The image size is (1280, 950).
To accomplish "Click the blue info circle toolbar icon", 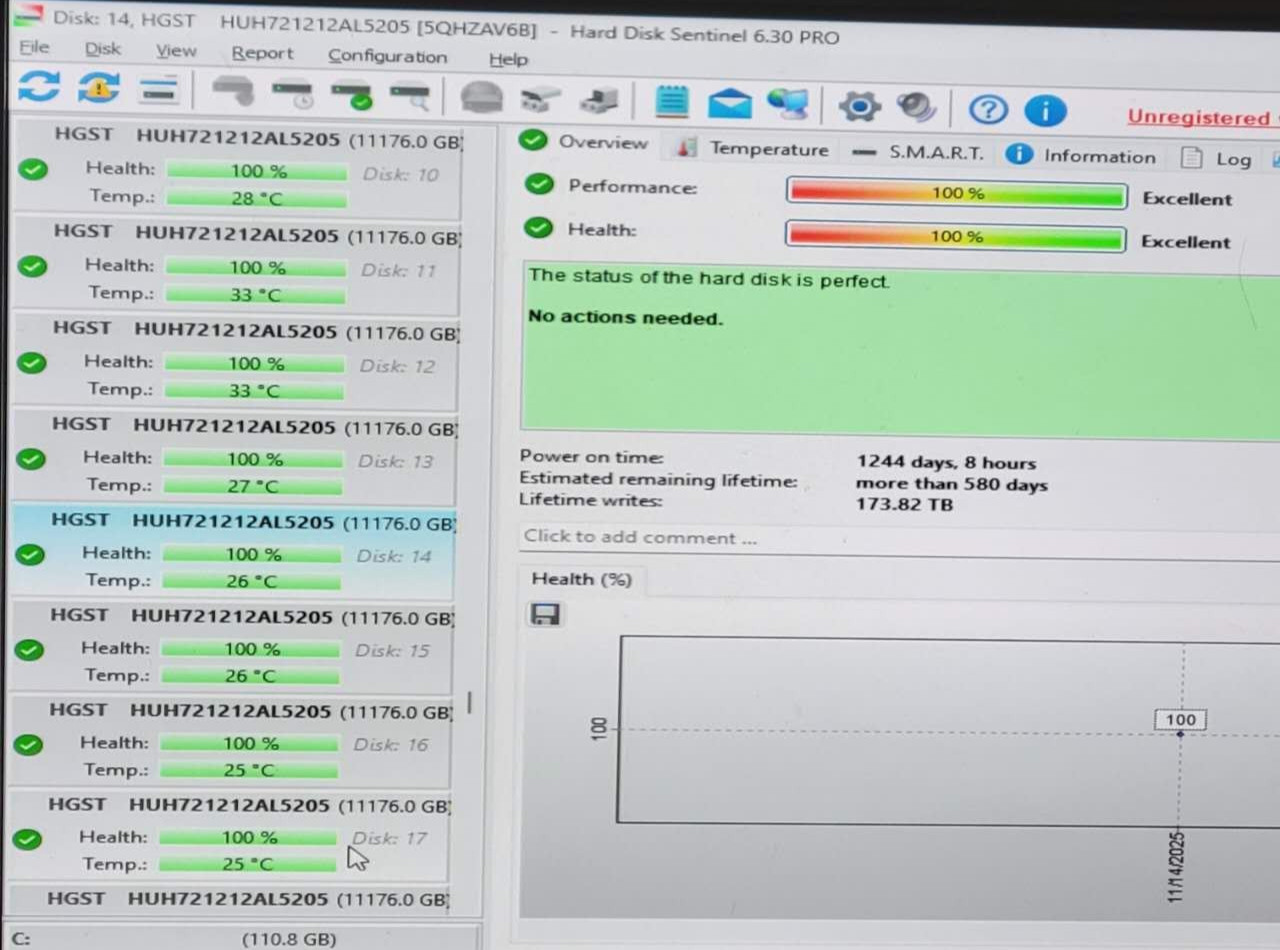I will (1045, 110).
